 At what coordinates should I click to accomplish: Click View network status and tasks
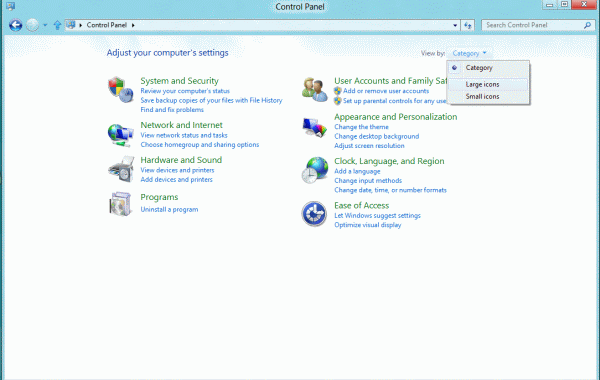click(184, 135)
